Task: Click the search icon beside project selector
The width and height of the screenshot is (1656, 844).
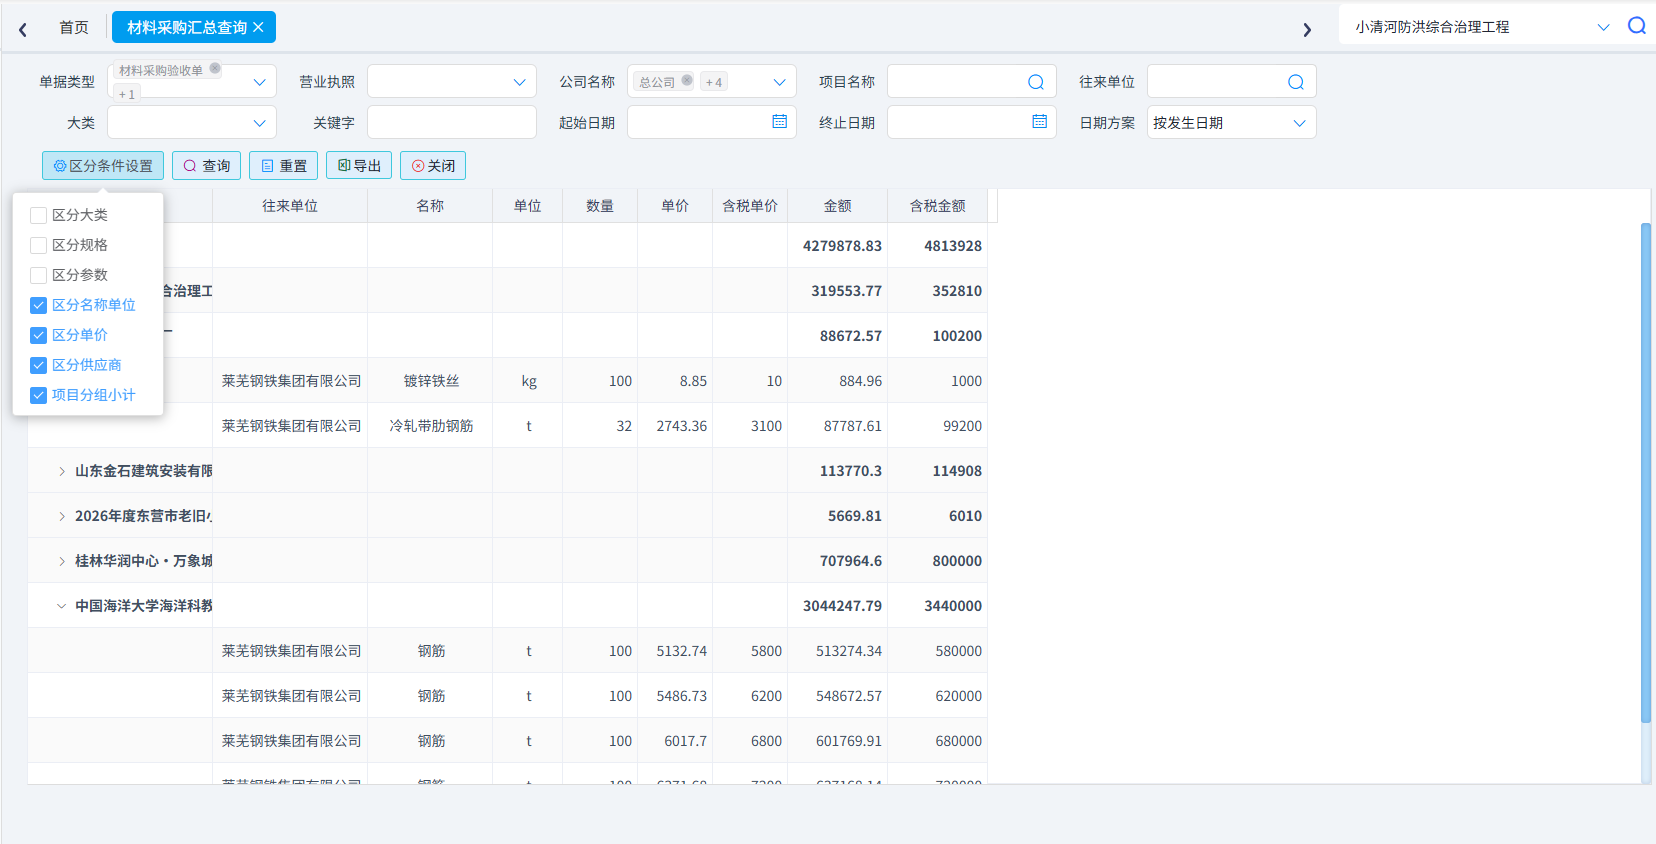Action: point(1636,26)
